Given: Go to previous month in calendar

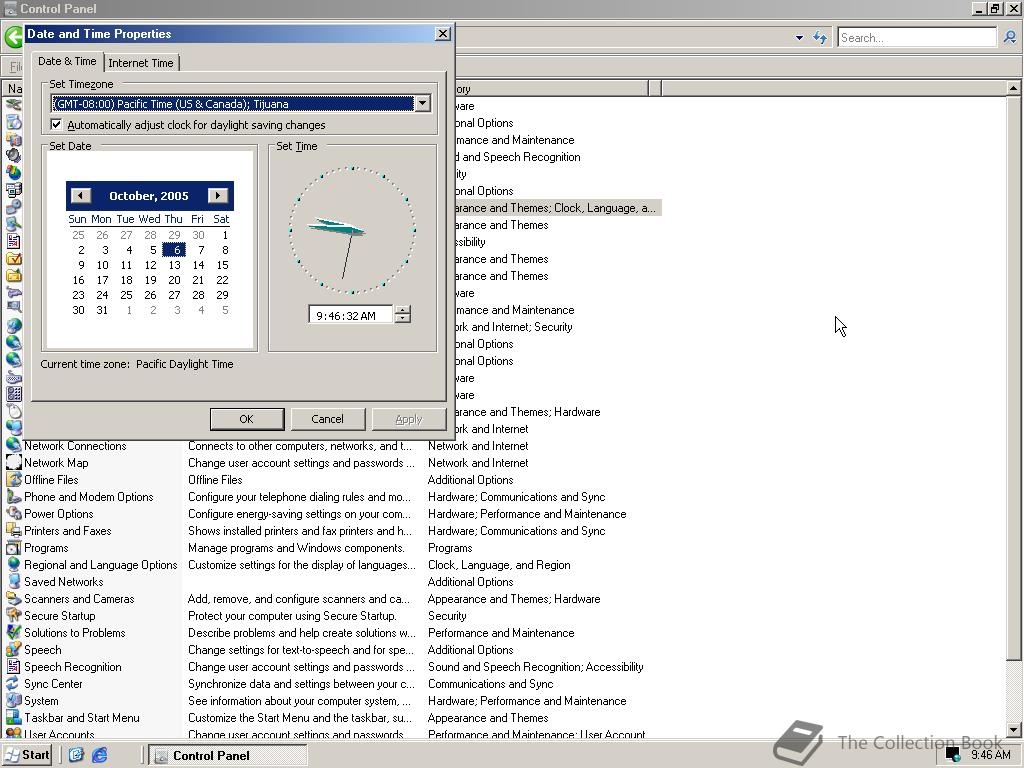Looking at the screenshot, I should [x=80, y=195].
